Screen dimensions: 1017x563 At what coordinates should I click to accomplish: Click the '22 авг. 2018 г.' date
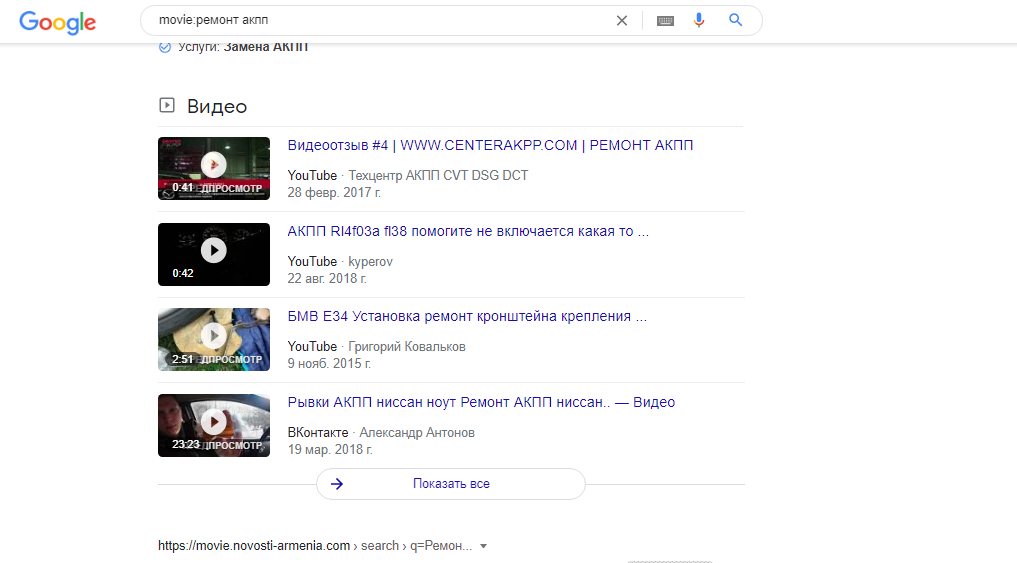(327, 278)
